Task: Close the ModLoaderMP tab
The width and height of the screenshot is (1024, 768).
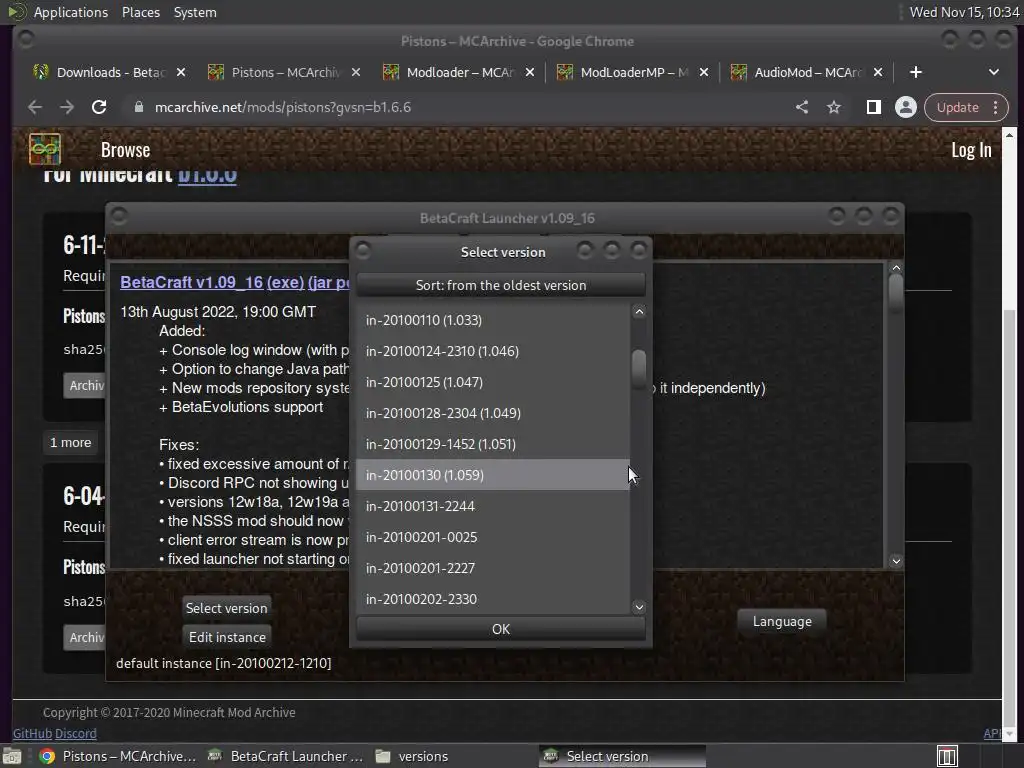Action: (x=704, y=72)
